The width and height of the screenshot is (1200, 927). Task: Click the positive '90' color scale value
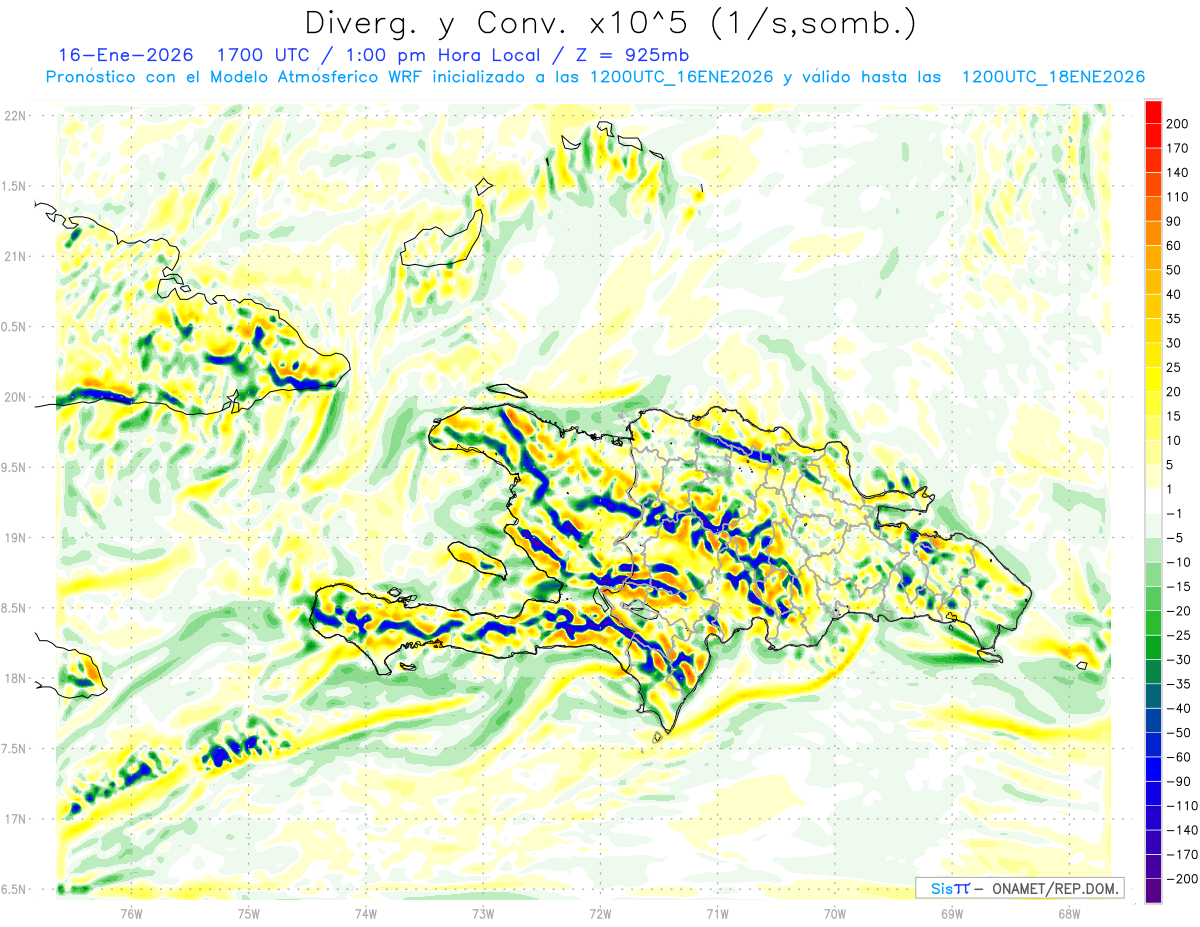click(1174, 221)
